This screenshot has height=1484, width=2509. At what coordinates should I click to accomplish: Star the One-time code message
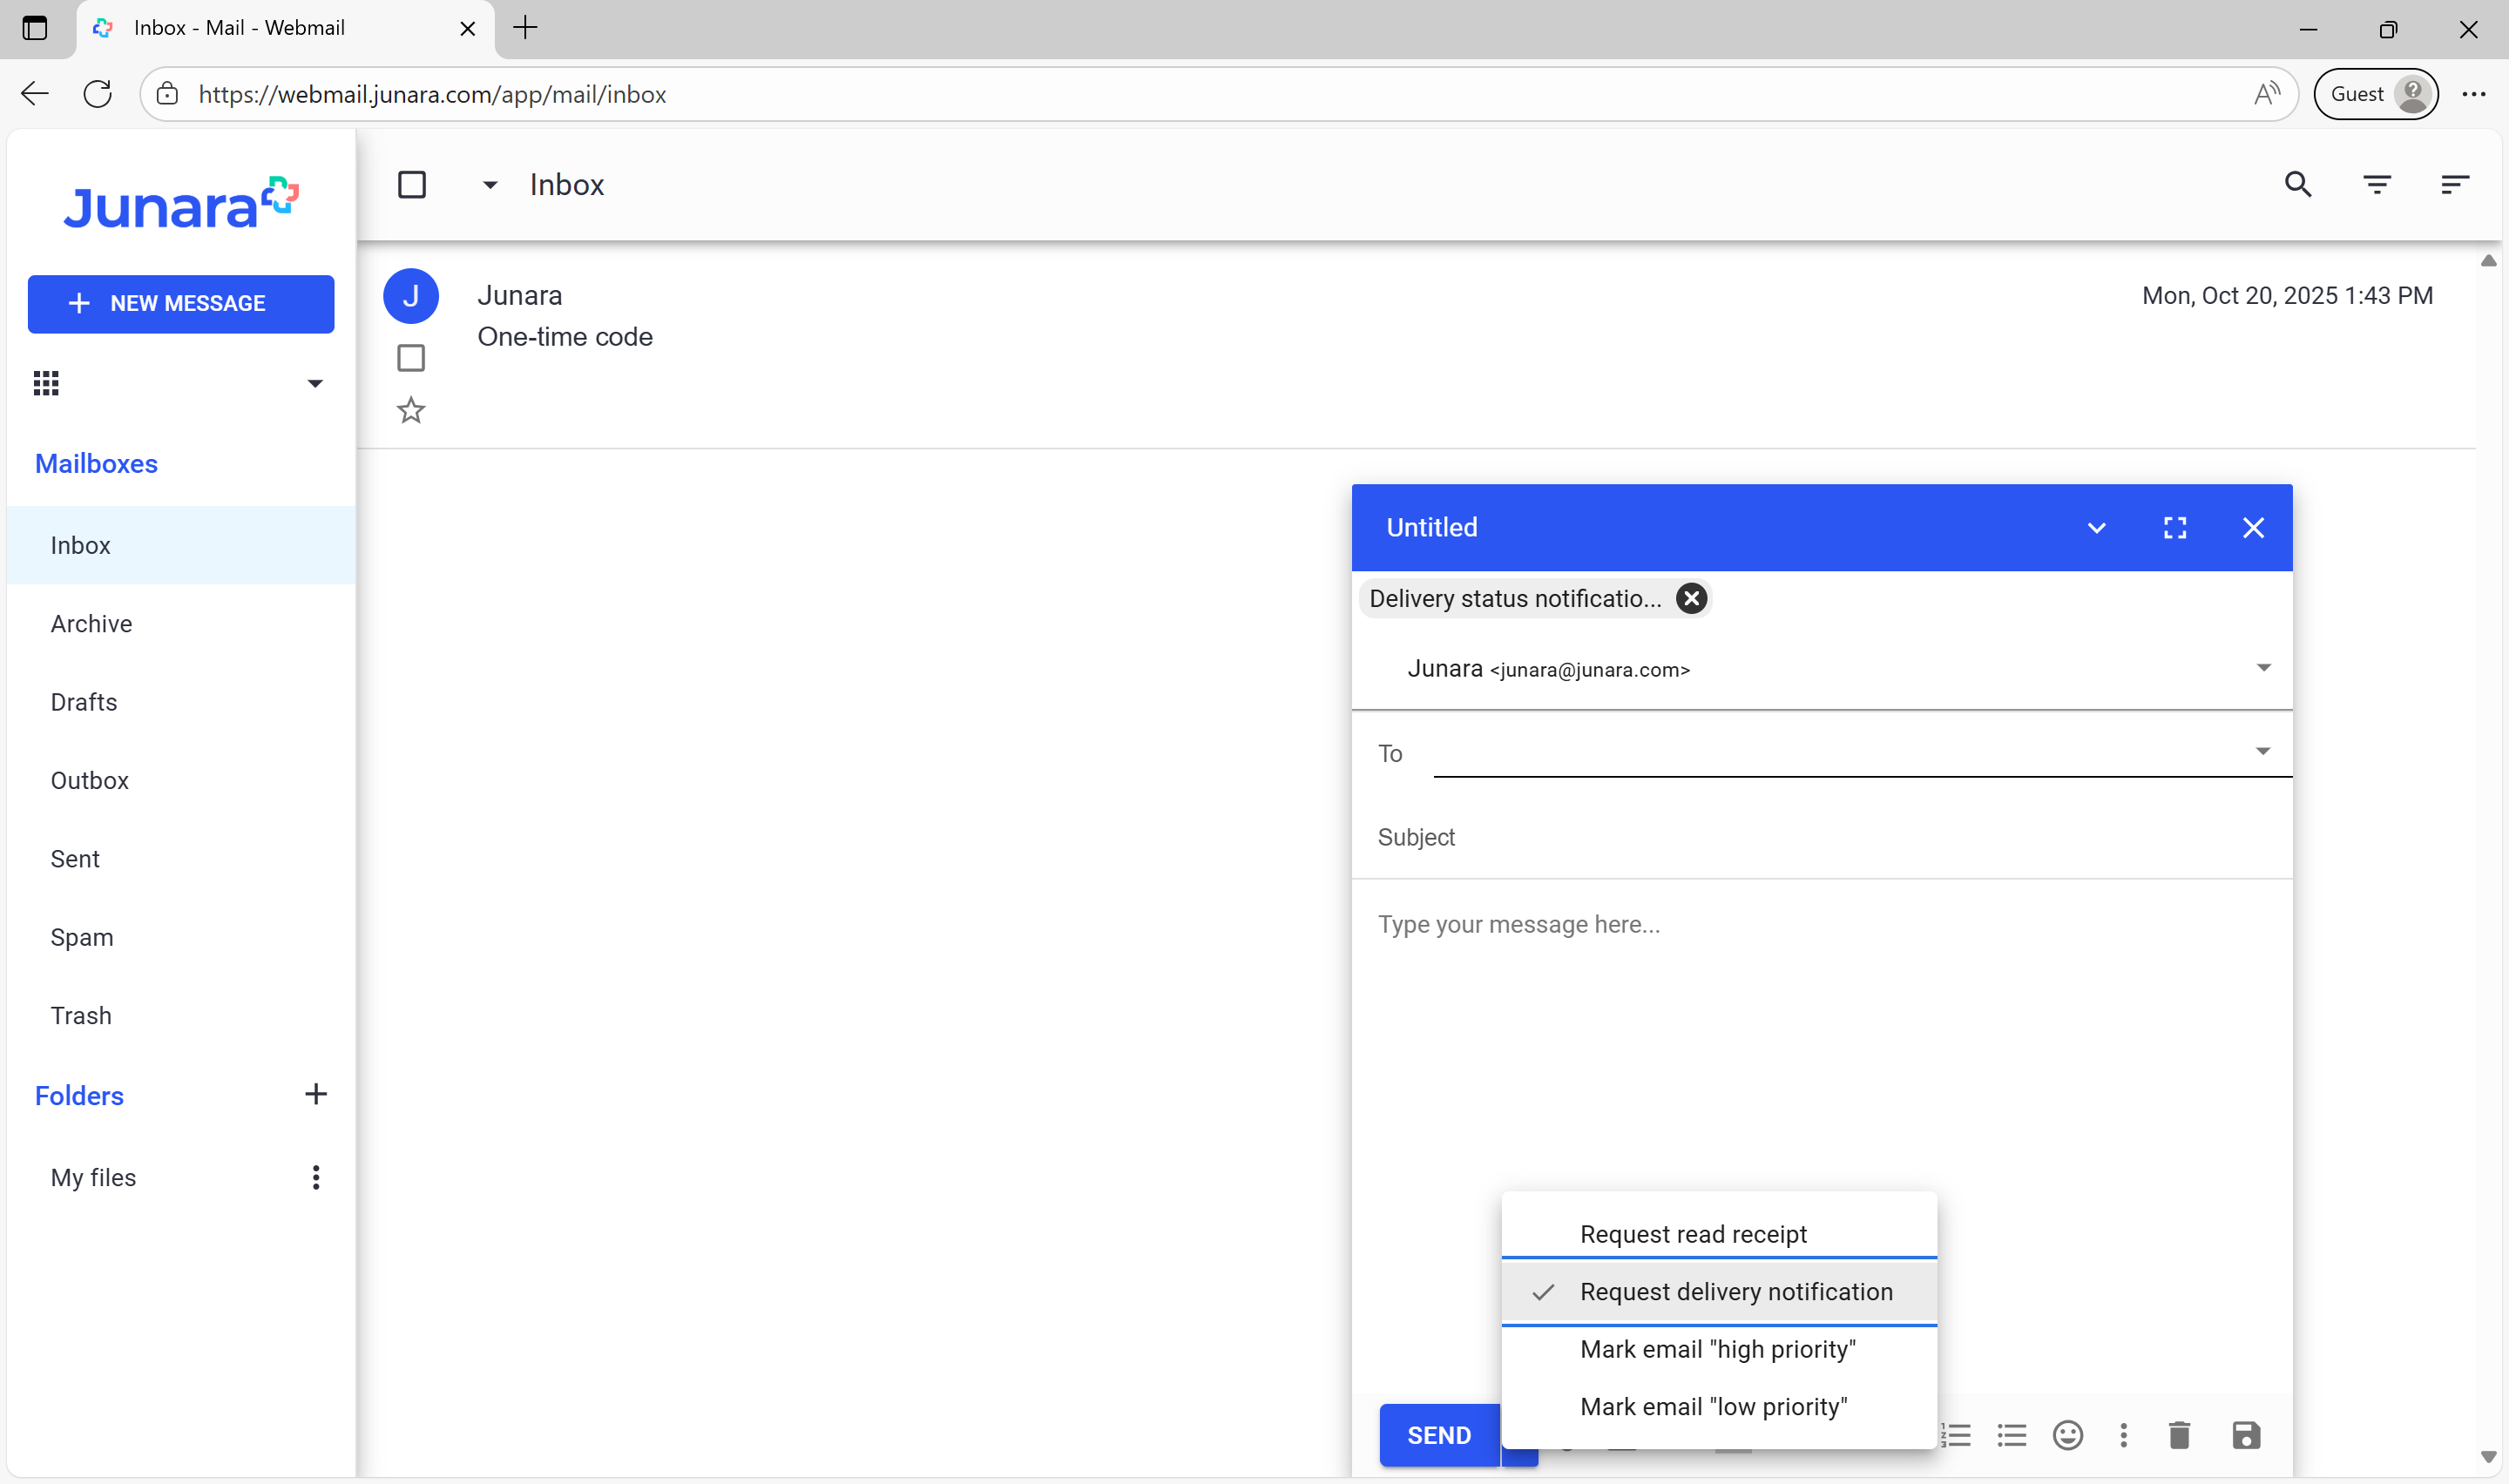pos(411,410)
